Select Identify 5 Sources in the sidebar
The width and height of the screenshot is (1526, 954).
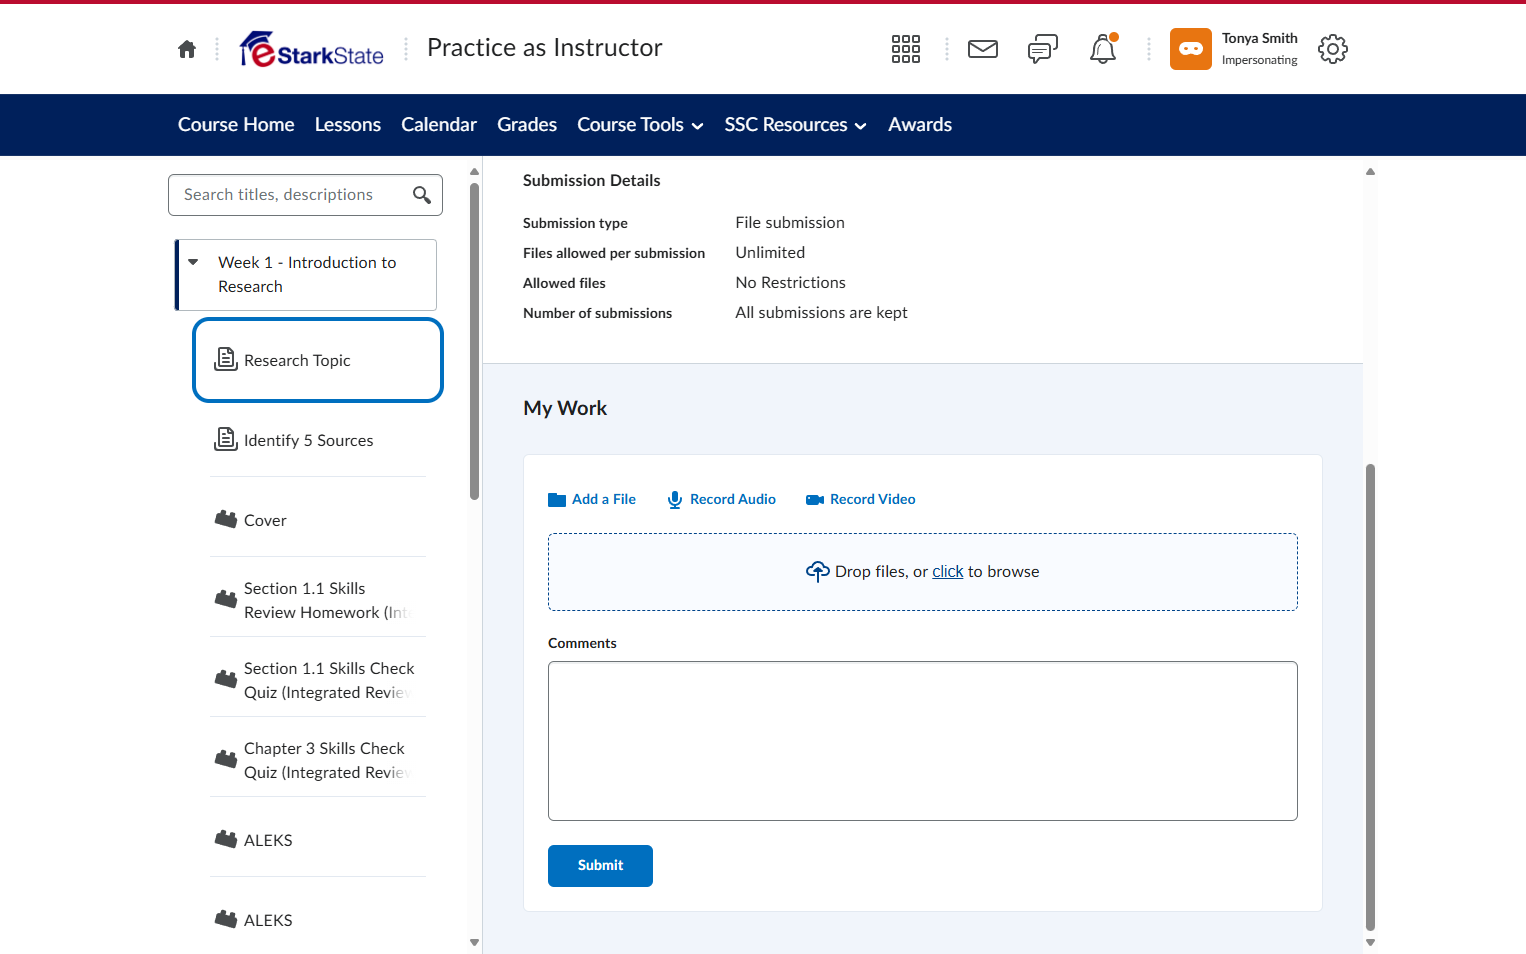[x=318, y=440]
